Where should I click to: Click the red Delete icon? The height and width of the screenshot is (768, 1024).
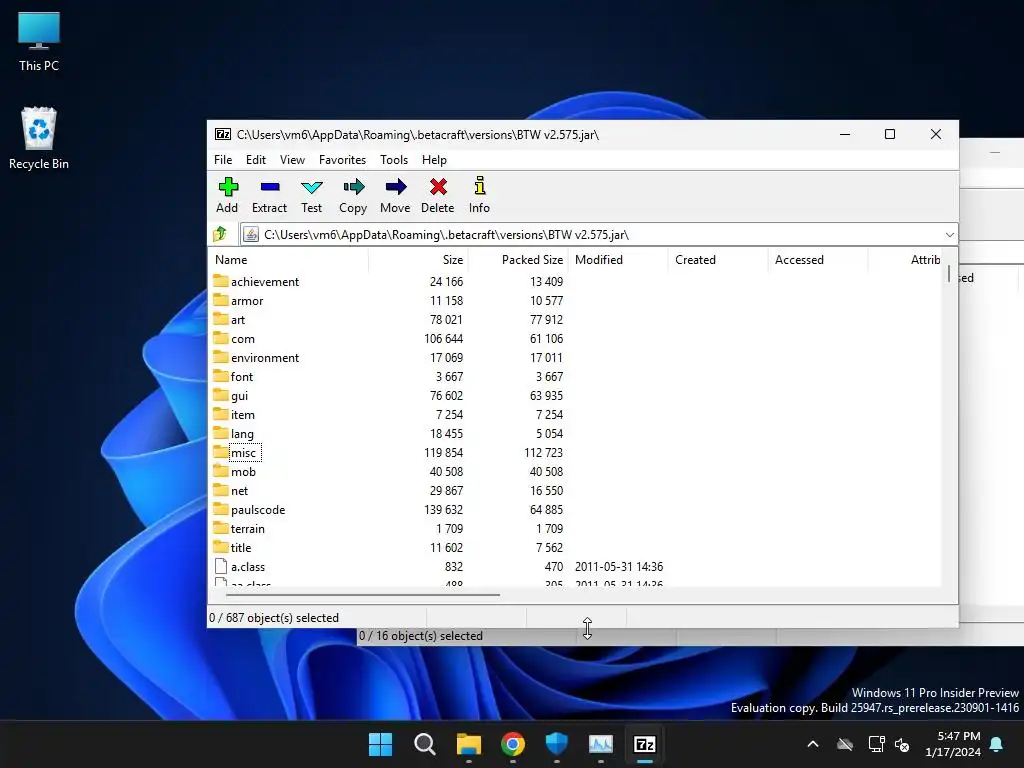click(x=437, y=194)
